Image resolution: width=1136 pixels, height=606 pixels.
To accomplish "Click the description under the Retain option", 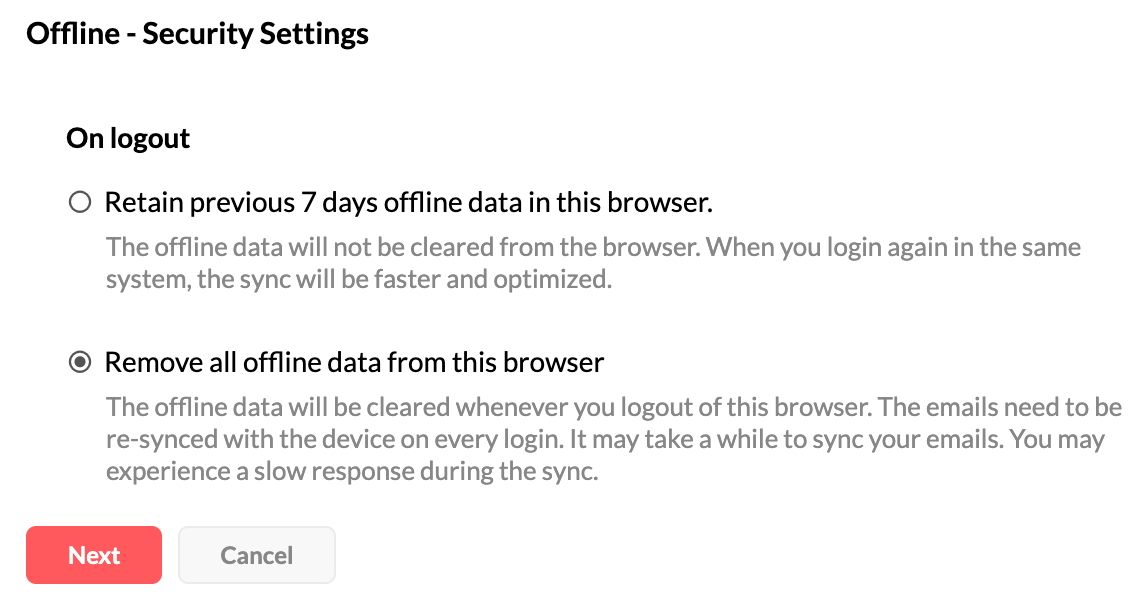I will 593,262.
